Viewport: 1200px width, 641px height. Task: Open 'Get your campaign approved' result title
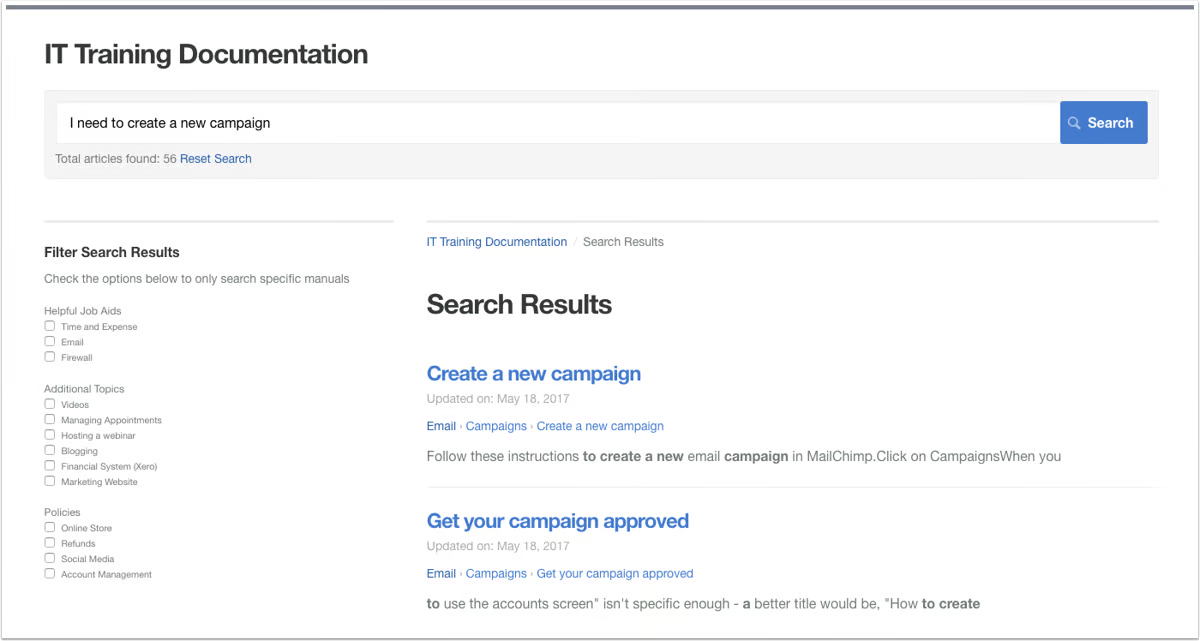point(558,521)
